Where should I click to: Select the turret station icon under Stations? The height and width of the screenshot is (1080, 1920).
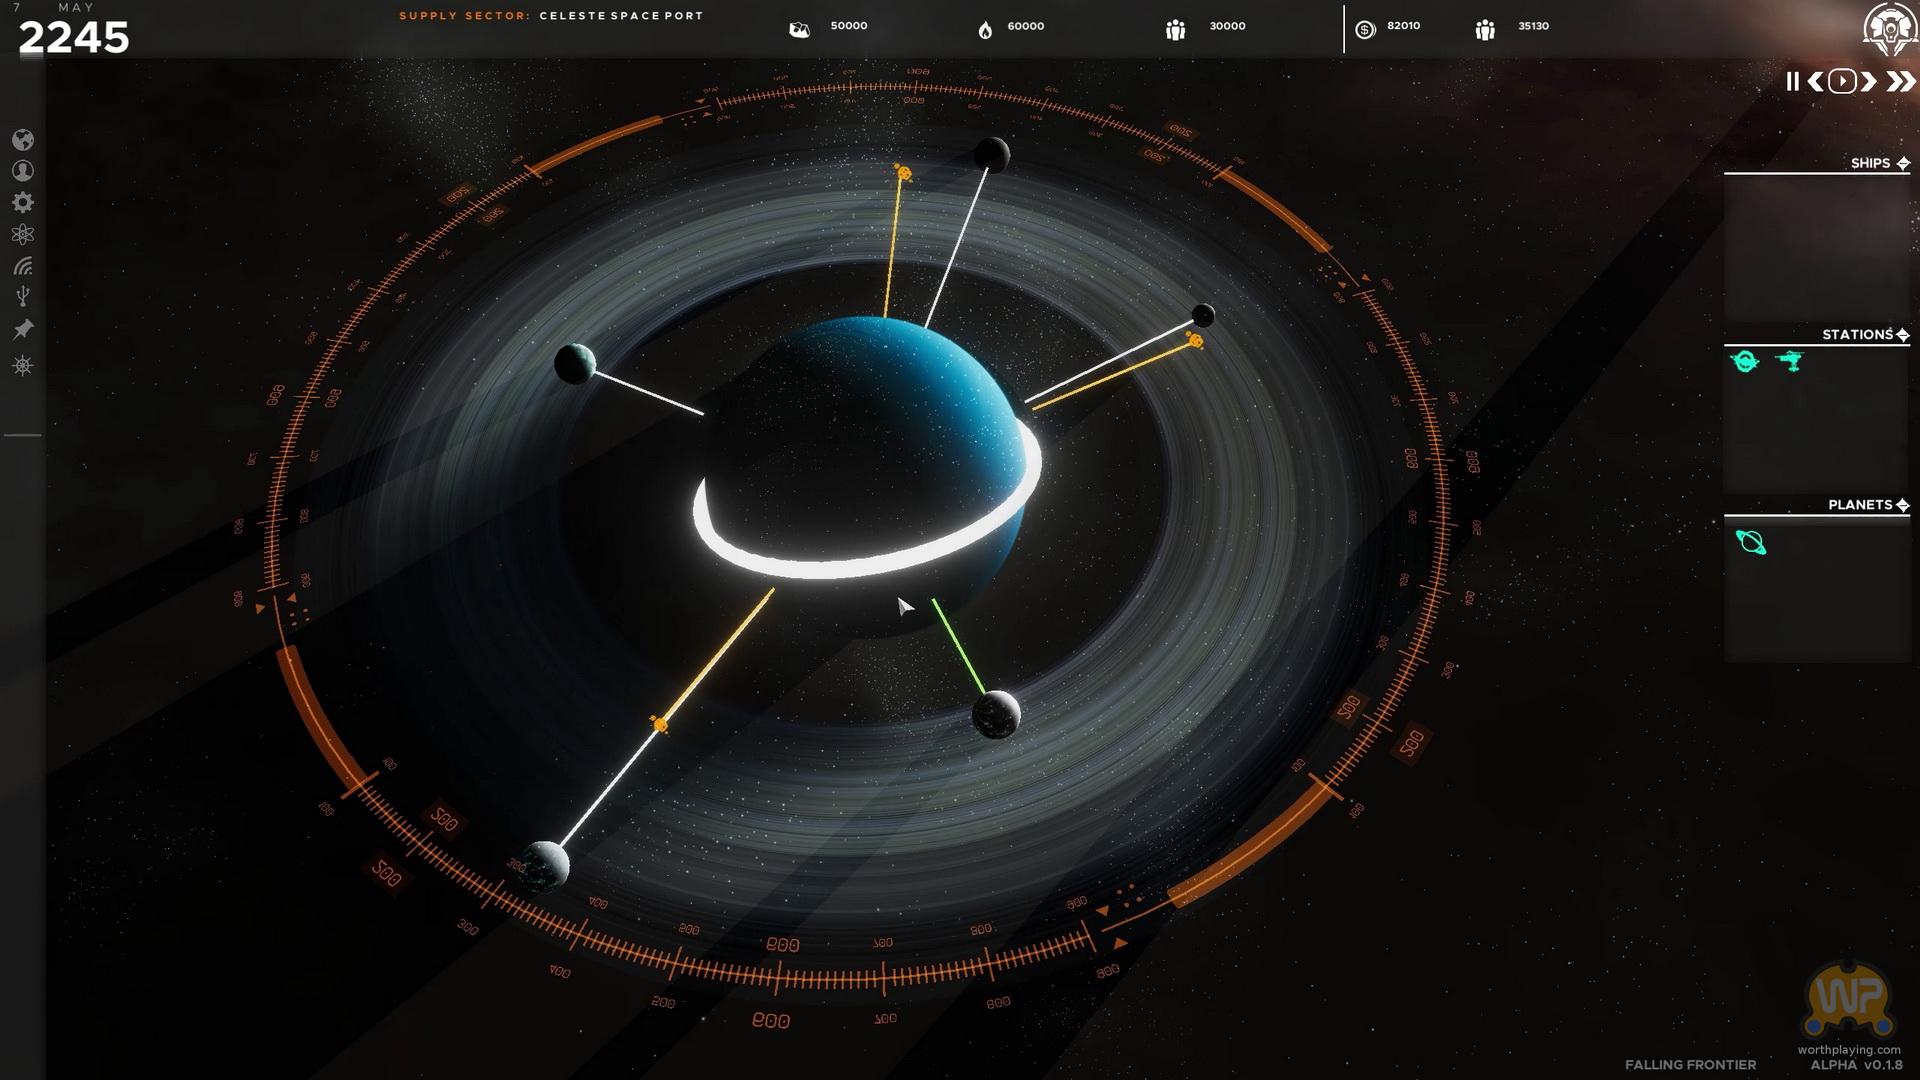1790,361
